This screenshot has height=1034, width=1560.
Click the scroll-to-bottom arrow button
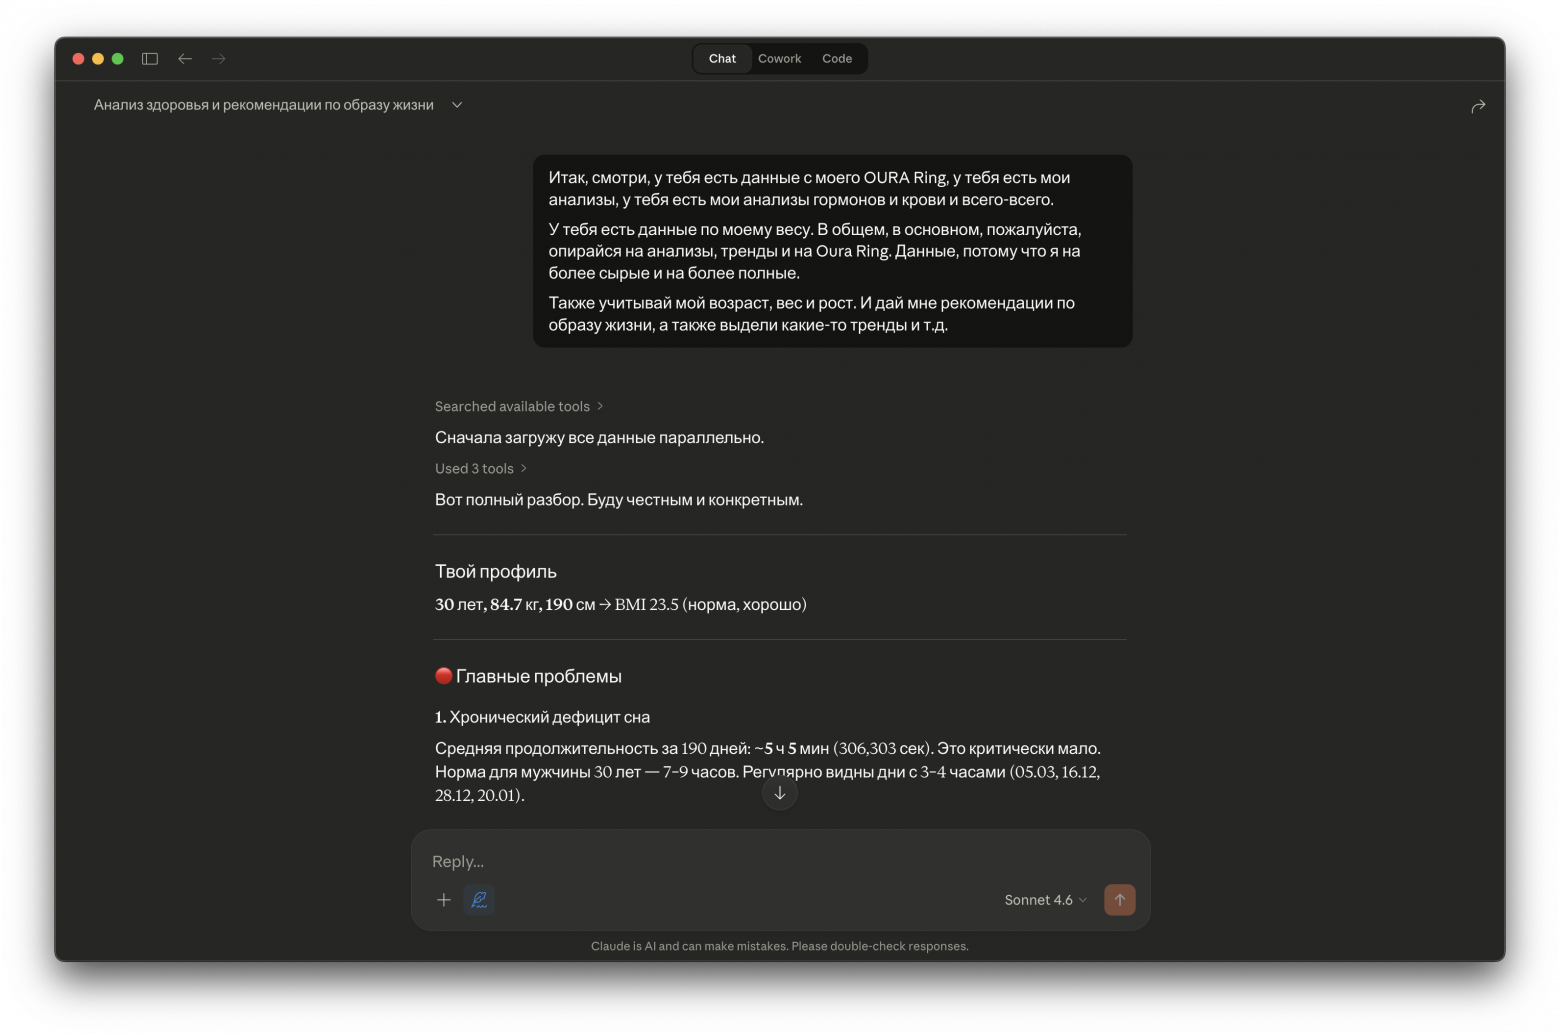(x=780, y=793)
